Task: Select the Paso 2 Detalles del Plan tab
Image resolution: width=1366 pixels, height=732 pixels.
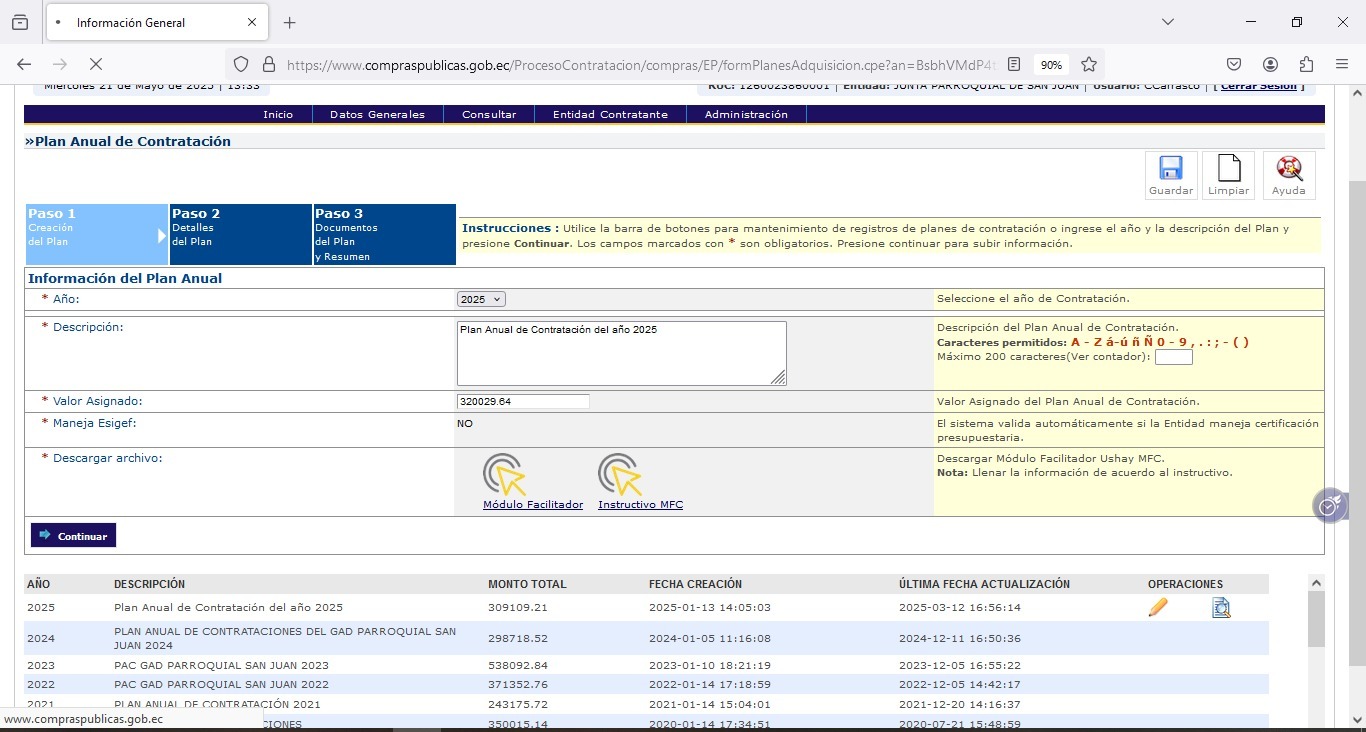Action: [x=240, y=234]
